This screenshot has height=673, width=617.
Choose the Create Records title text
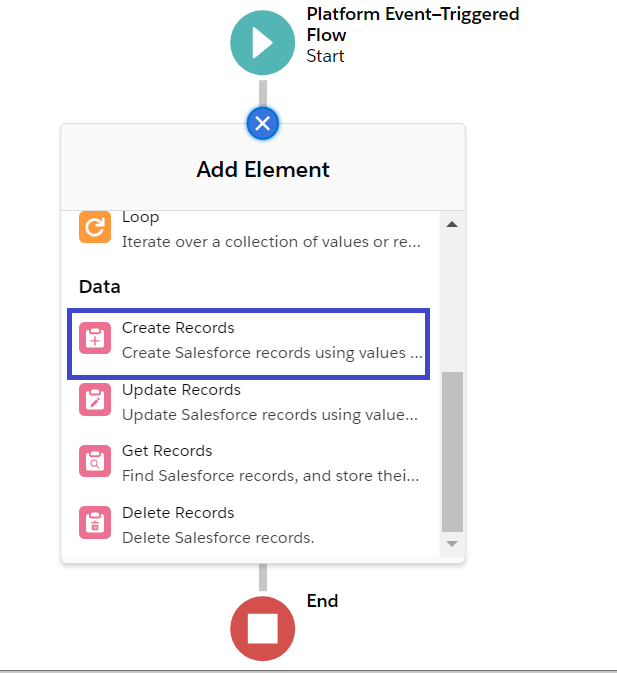pyautogui.click(x=178, y=328)
